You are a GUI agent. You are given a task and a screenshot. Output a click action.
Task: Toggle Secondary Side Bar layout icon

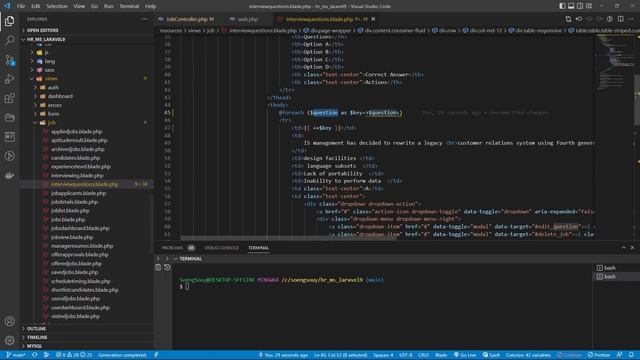pos(580,6)
